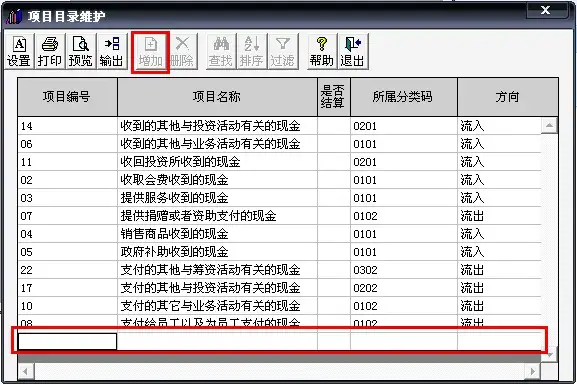Viewport: 577px width, 385px height.
Task: Click the horizontal scrollbar left arrow
Action: click(25, 371)
